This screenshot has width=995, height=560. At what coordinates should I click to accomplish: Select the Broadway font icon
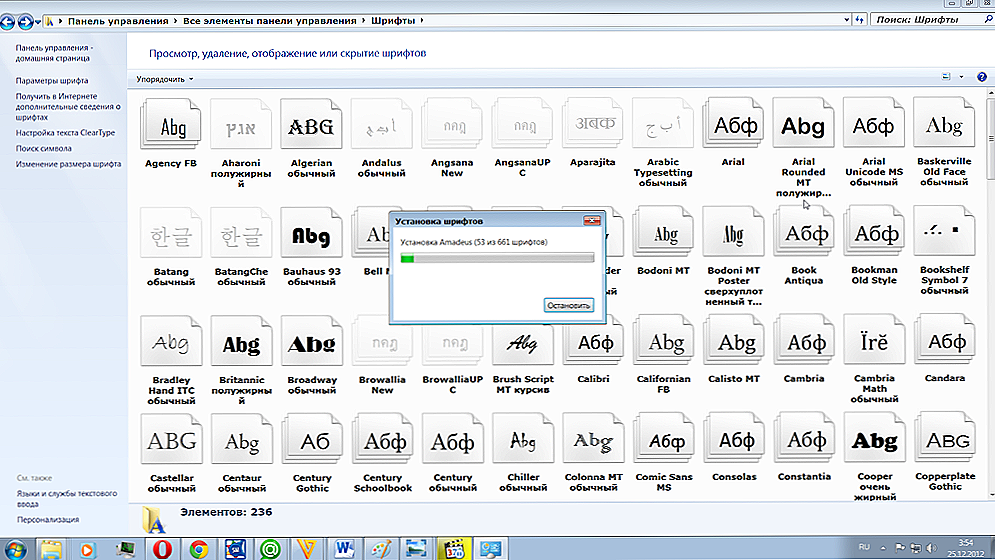(x=312, y=341)
